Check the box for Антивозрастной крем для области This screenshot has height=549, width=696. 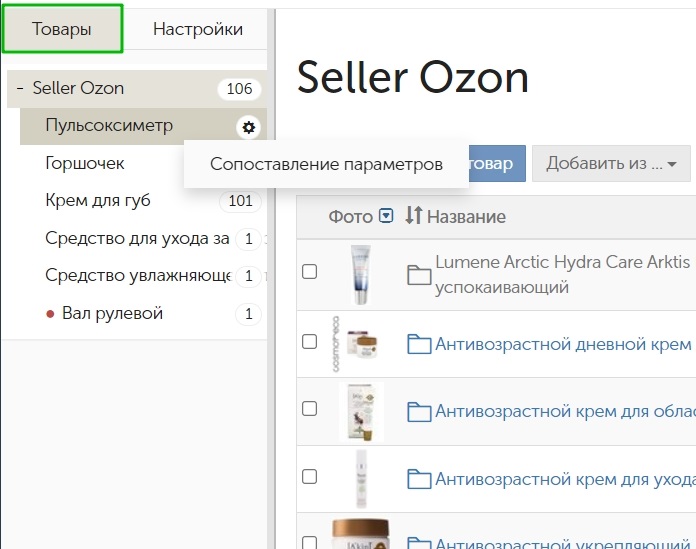[x=310, y=409]
